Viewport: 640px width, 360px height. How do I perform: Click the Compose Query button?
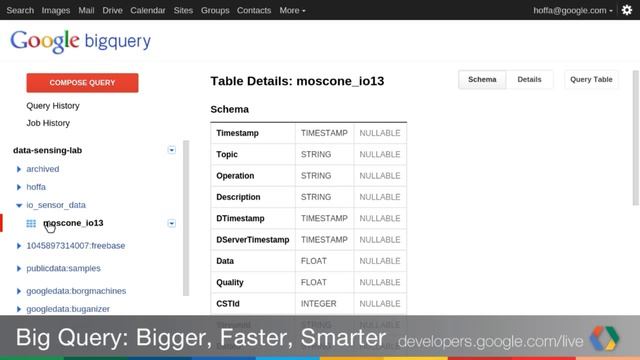pyautogui.click(x=82, y=83)
